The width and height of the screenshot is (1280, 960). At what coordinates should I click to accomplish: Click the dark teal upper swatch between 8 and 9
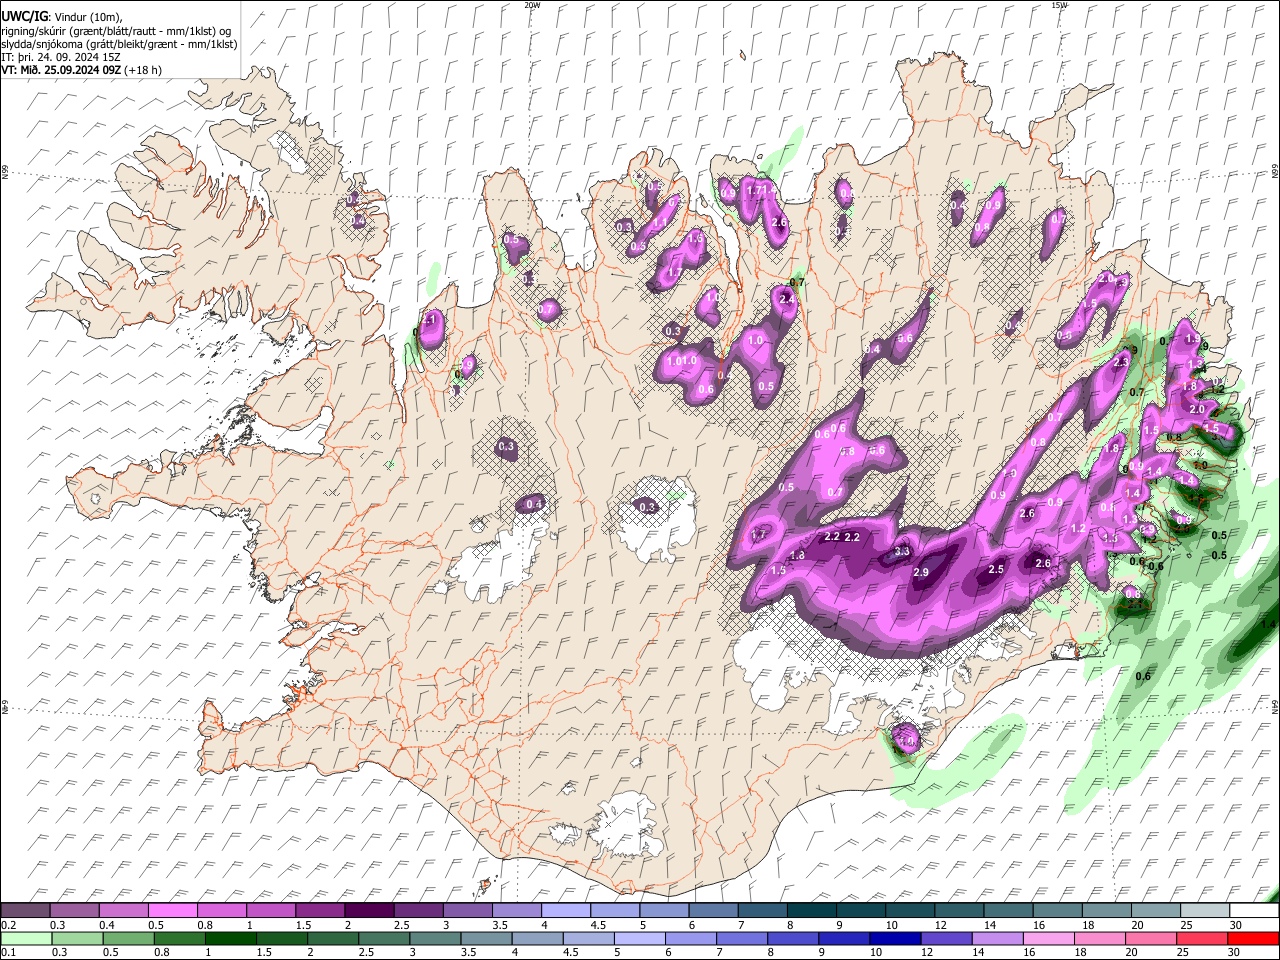click(x=812, y=911)
